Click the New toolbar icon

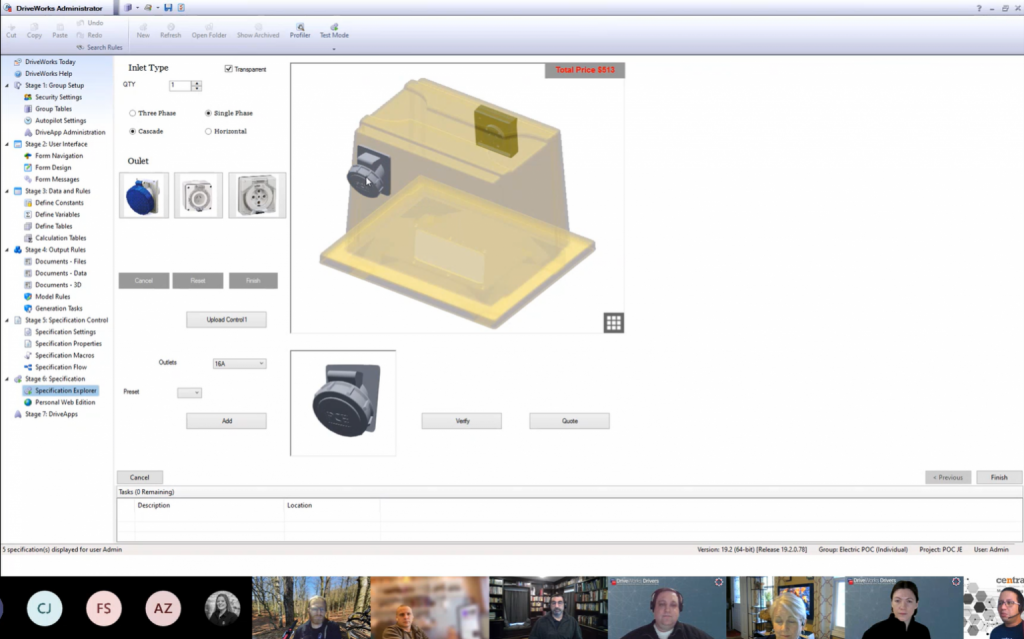(x=143, y=31)
